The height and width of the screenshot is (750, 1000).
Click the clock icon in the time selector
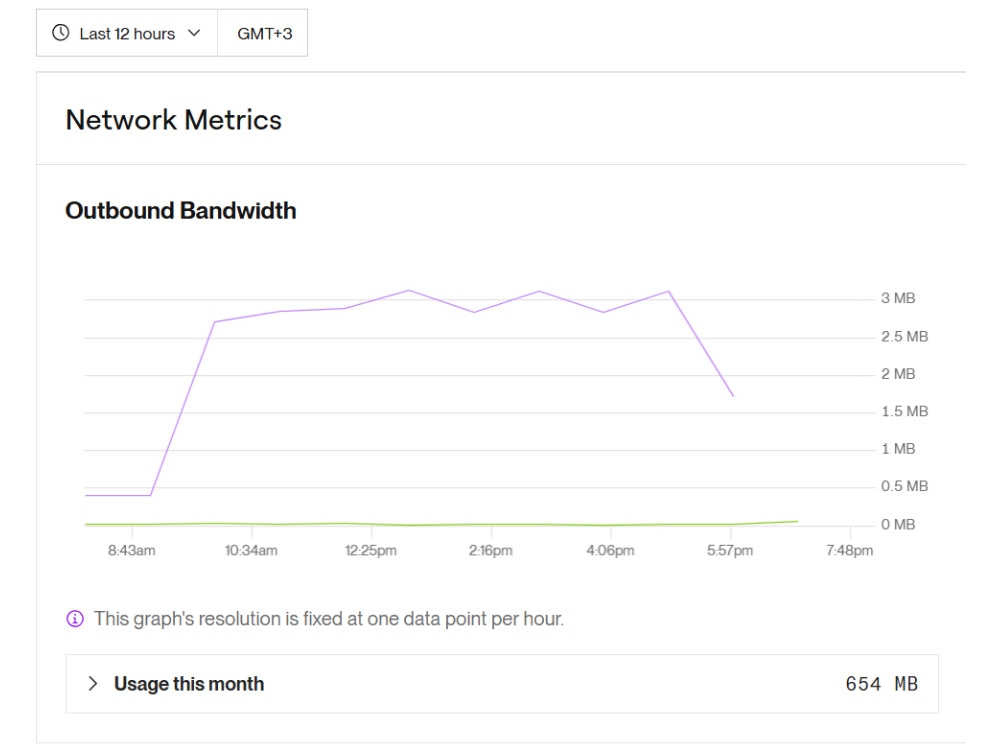pyautogui.click(x=61, y=33)
